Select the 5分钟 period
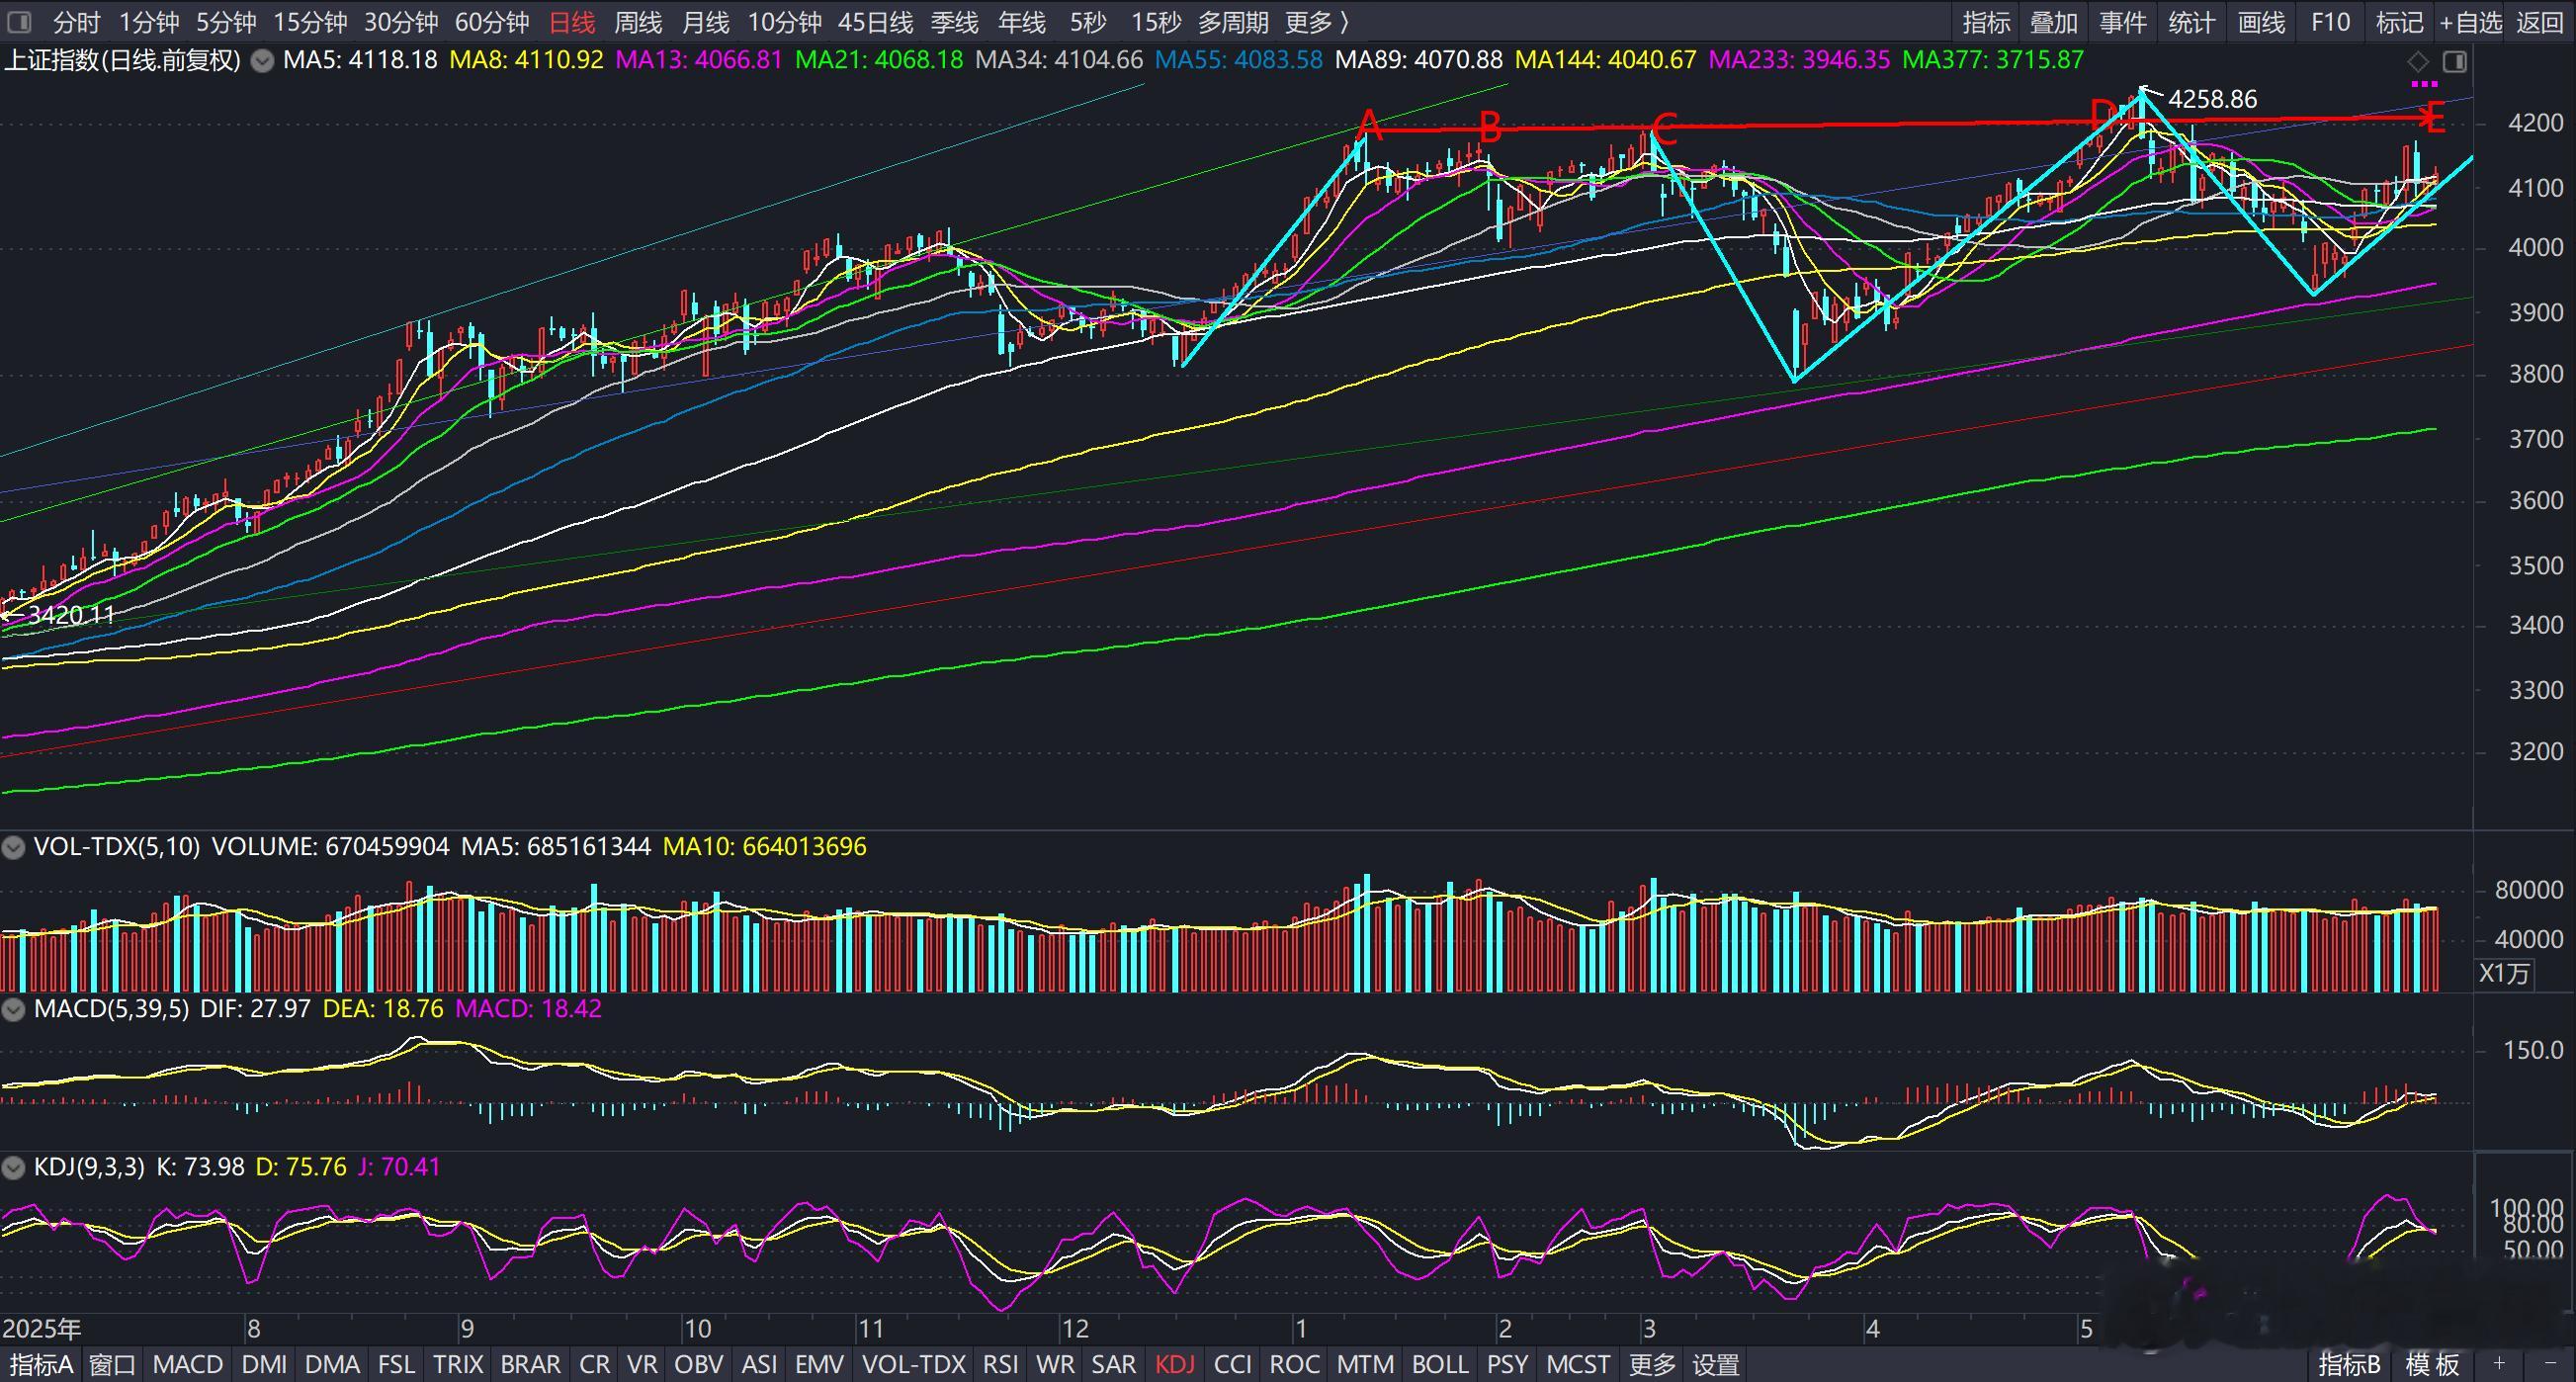 pos(226,22)
